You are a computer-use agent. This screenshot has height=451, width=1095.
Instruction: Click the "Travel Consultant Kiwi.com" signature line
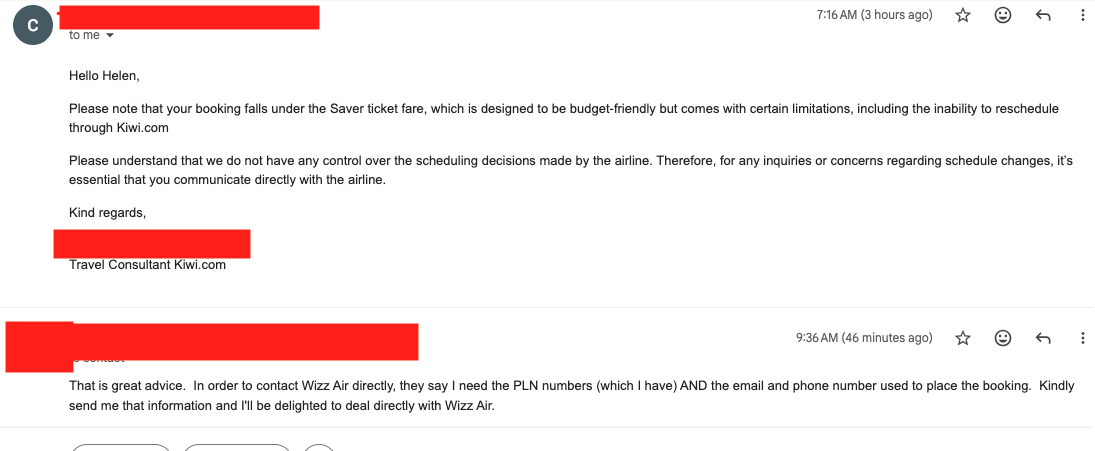pos(147,265)
